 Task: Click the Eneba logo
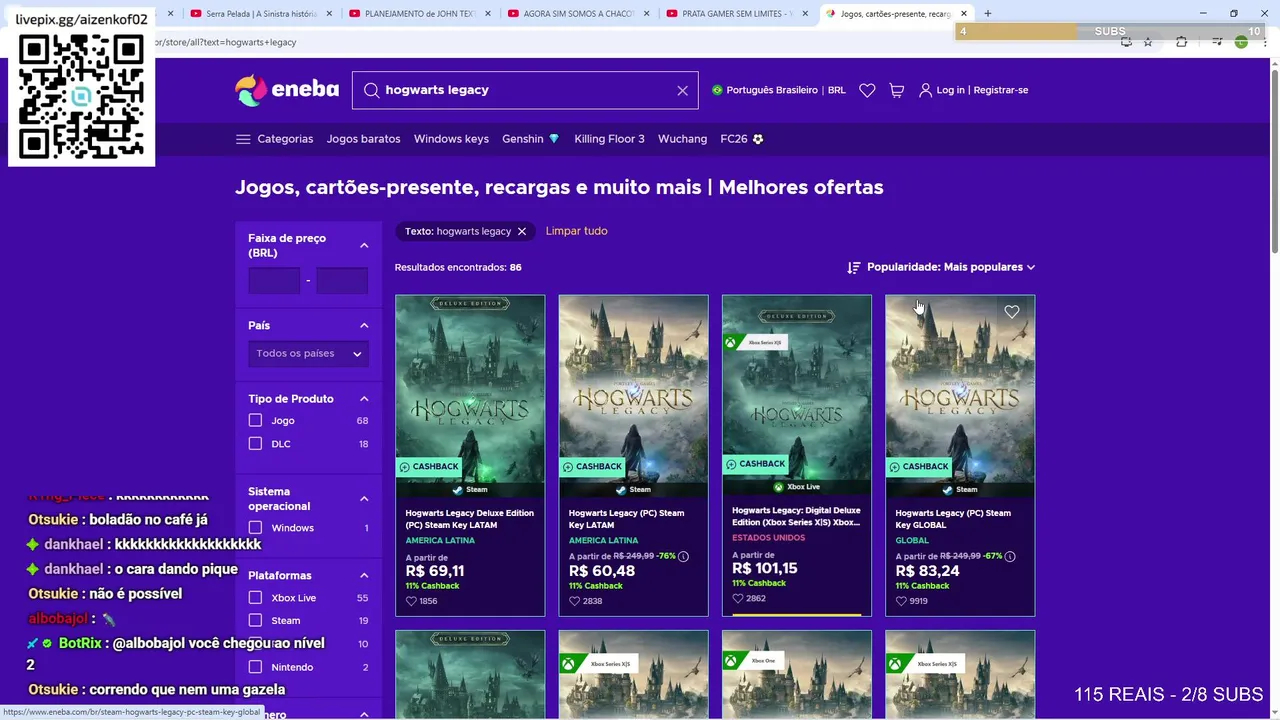click(287, 90)
